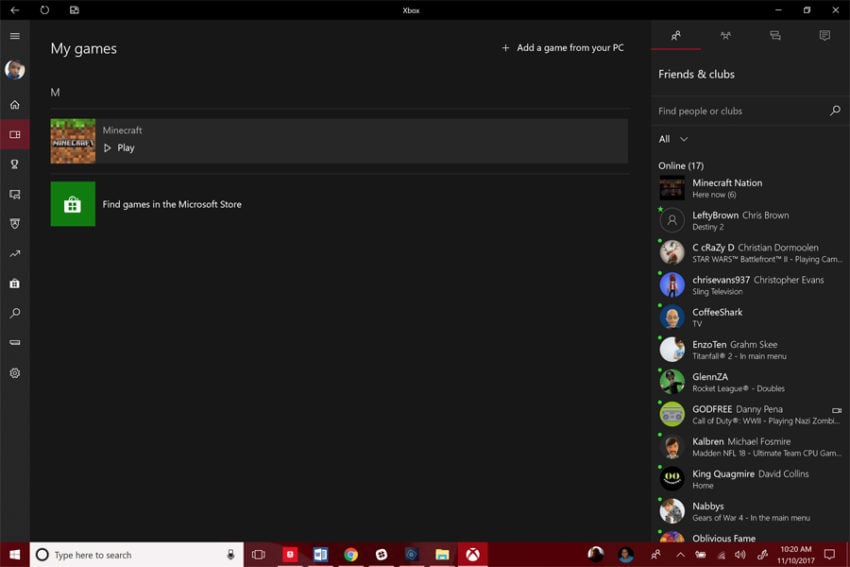Open the taskbar clock showing 10:20 AM
This screenshot has height=567, width=850.
796,555
